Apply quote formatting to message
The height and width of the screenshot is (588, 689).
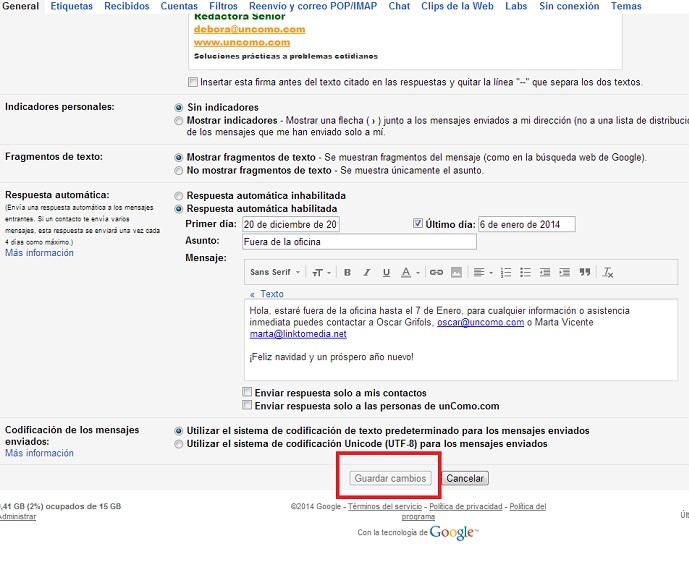(x=585, y=272)
